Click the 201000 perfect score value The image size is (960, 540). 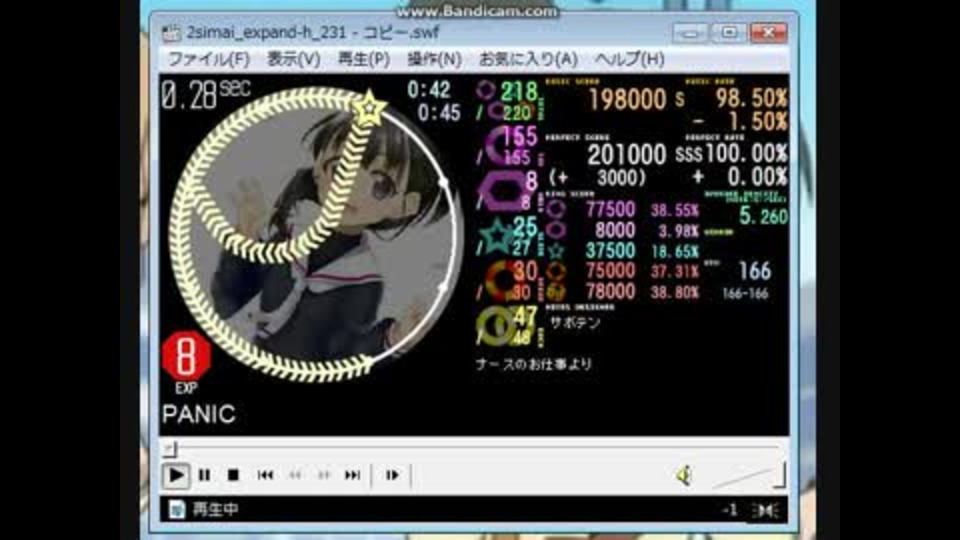pos(626,155)
